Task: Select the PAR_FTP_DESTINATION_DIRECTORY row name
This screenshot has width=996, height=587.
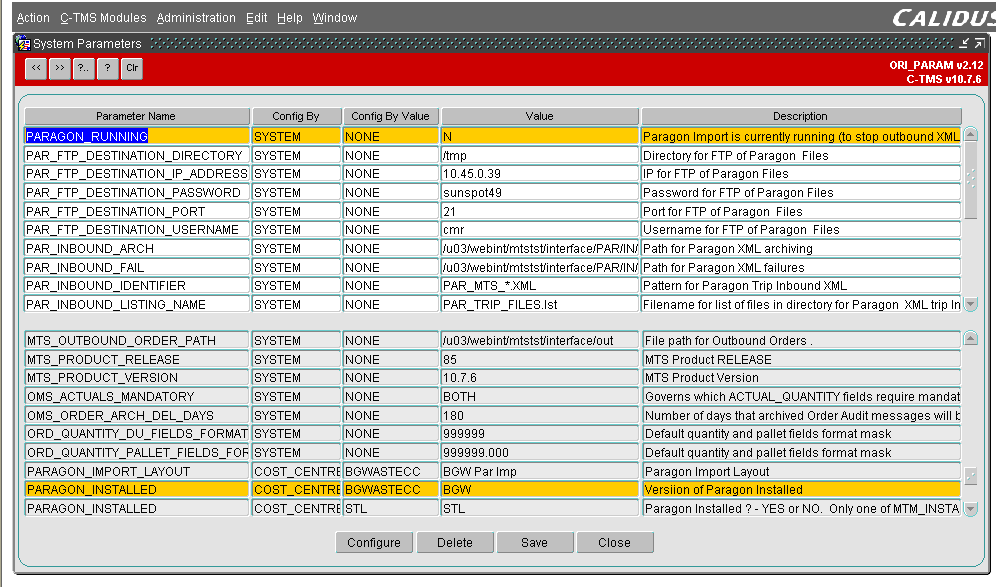Action: (x=137, y=156)
